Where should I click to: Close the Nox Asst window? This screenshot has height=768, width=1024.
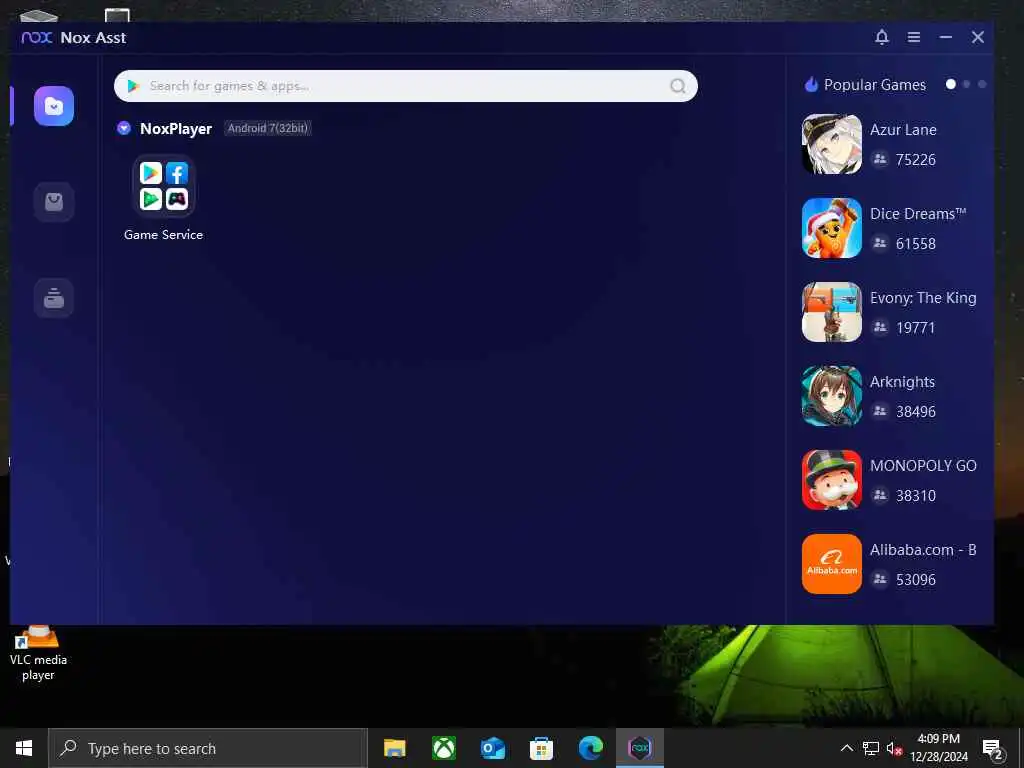pyautogui.click(x=978, y=37)
